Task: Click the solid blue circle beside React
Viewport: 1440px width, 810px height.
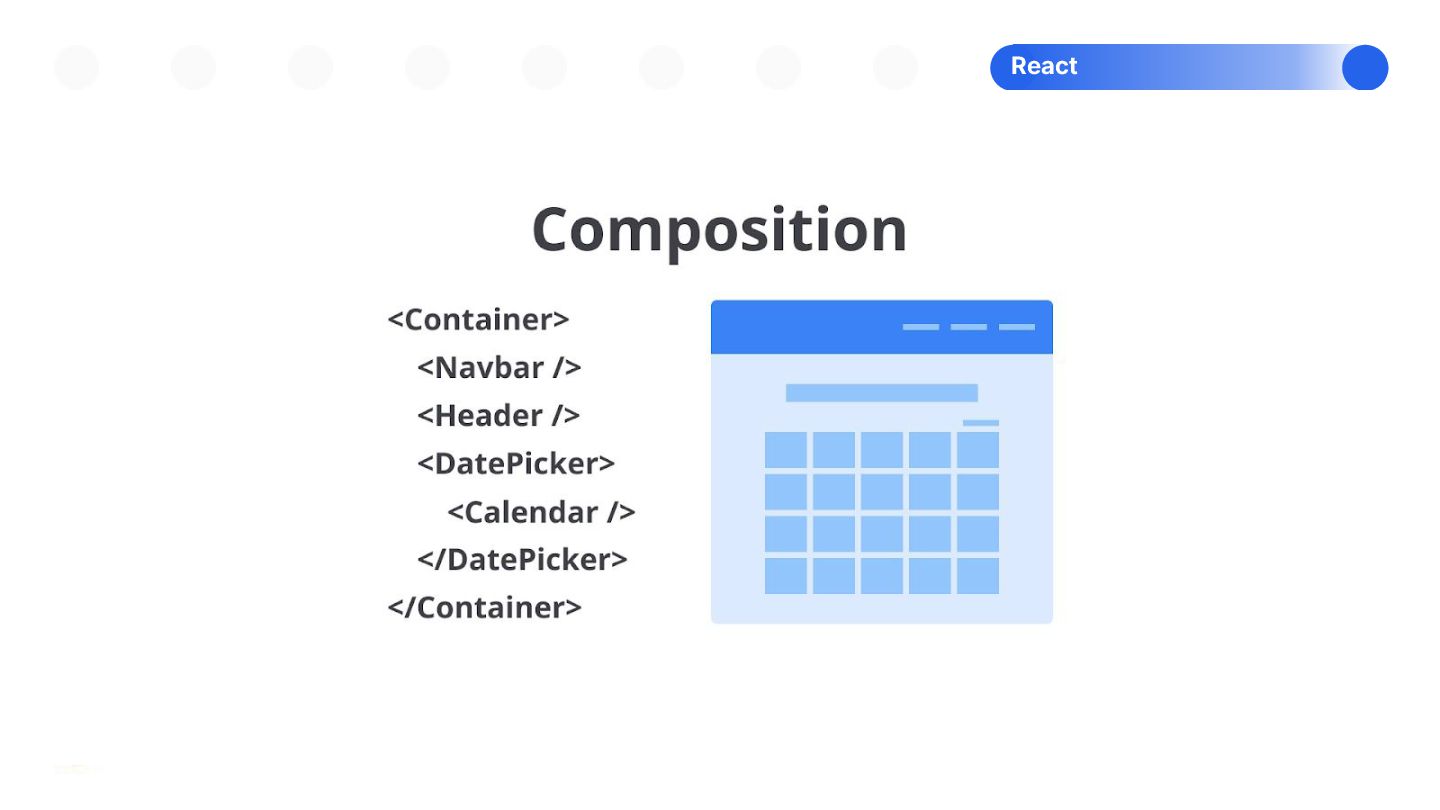Action: (x=1365, y=68)
